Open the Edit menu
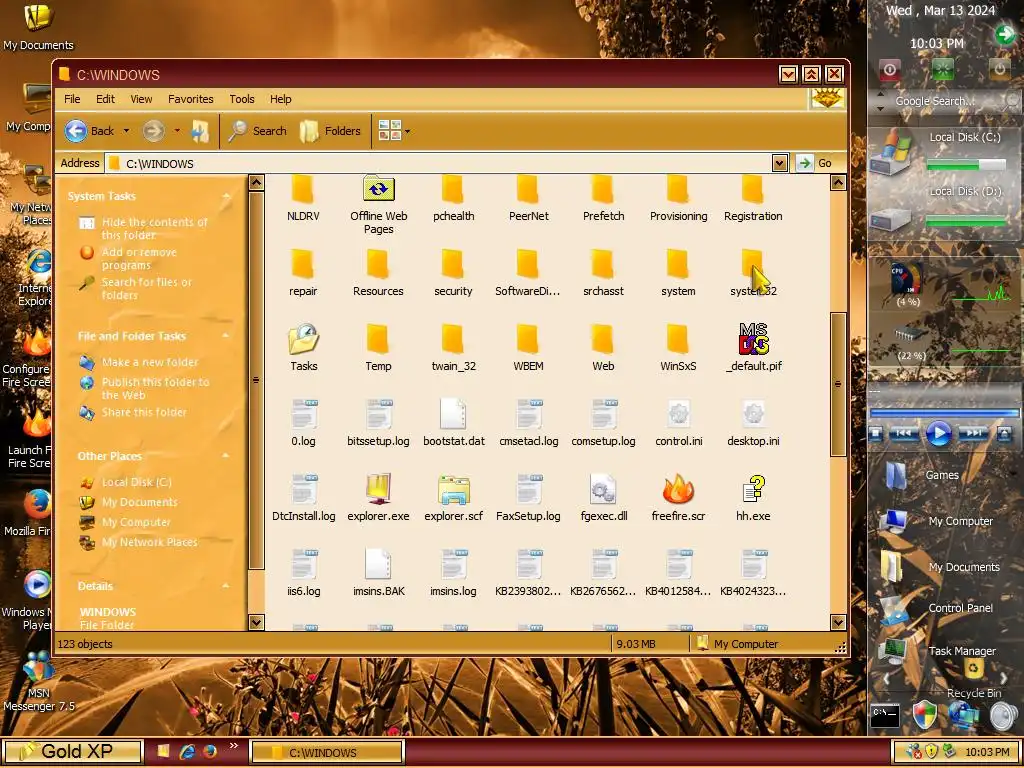Screen dimensions: 1024x768 (105, 99)
